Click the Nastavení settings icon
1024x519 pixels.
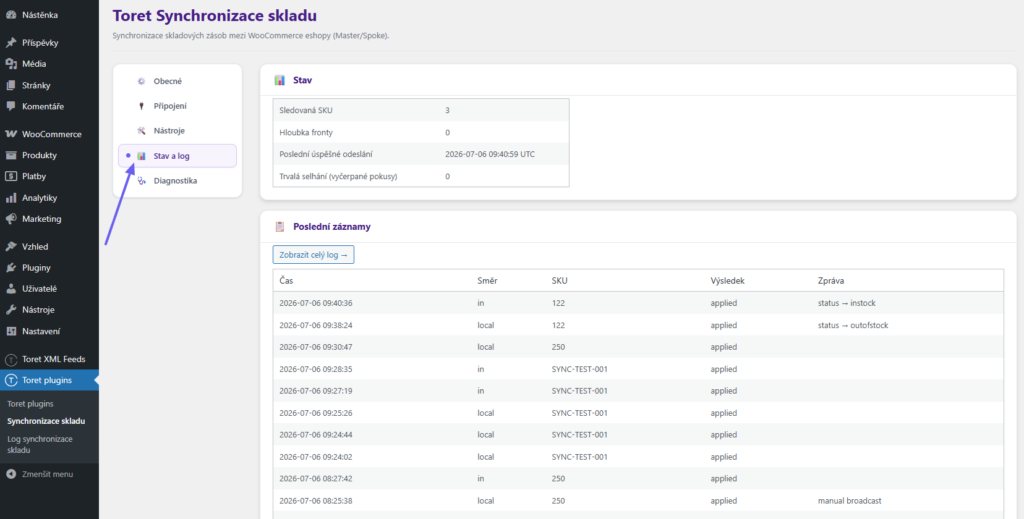pyautogui.click(x=10, y=331)
